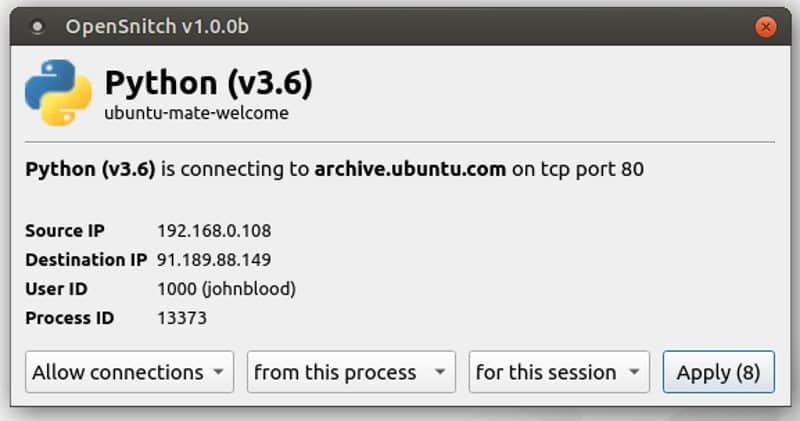Click the window menu icon in title bar
This screenshot has width=800, height=421.
point(37,27)
